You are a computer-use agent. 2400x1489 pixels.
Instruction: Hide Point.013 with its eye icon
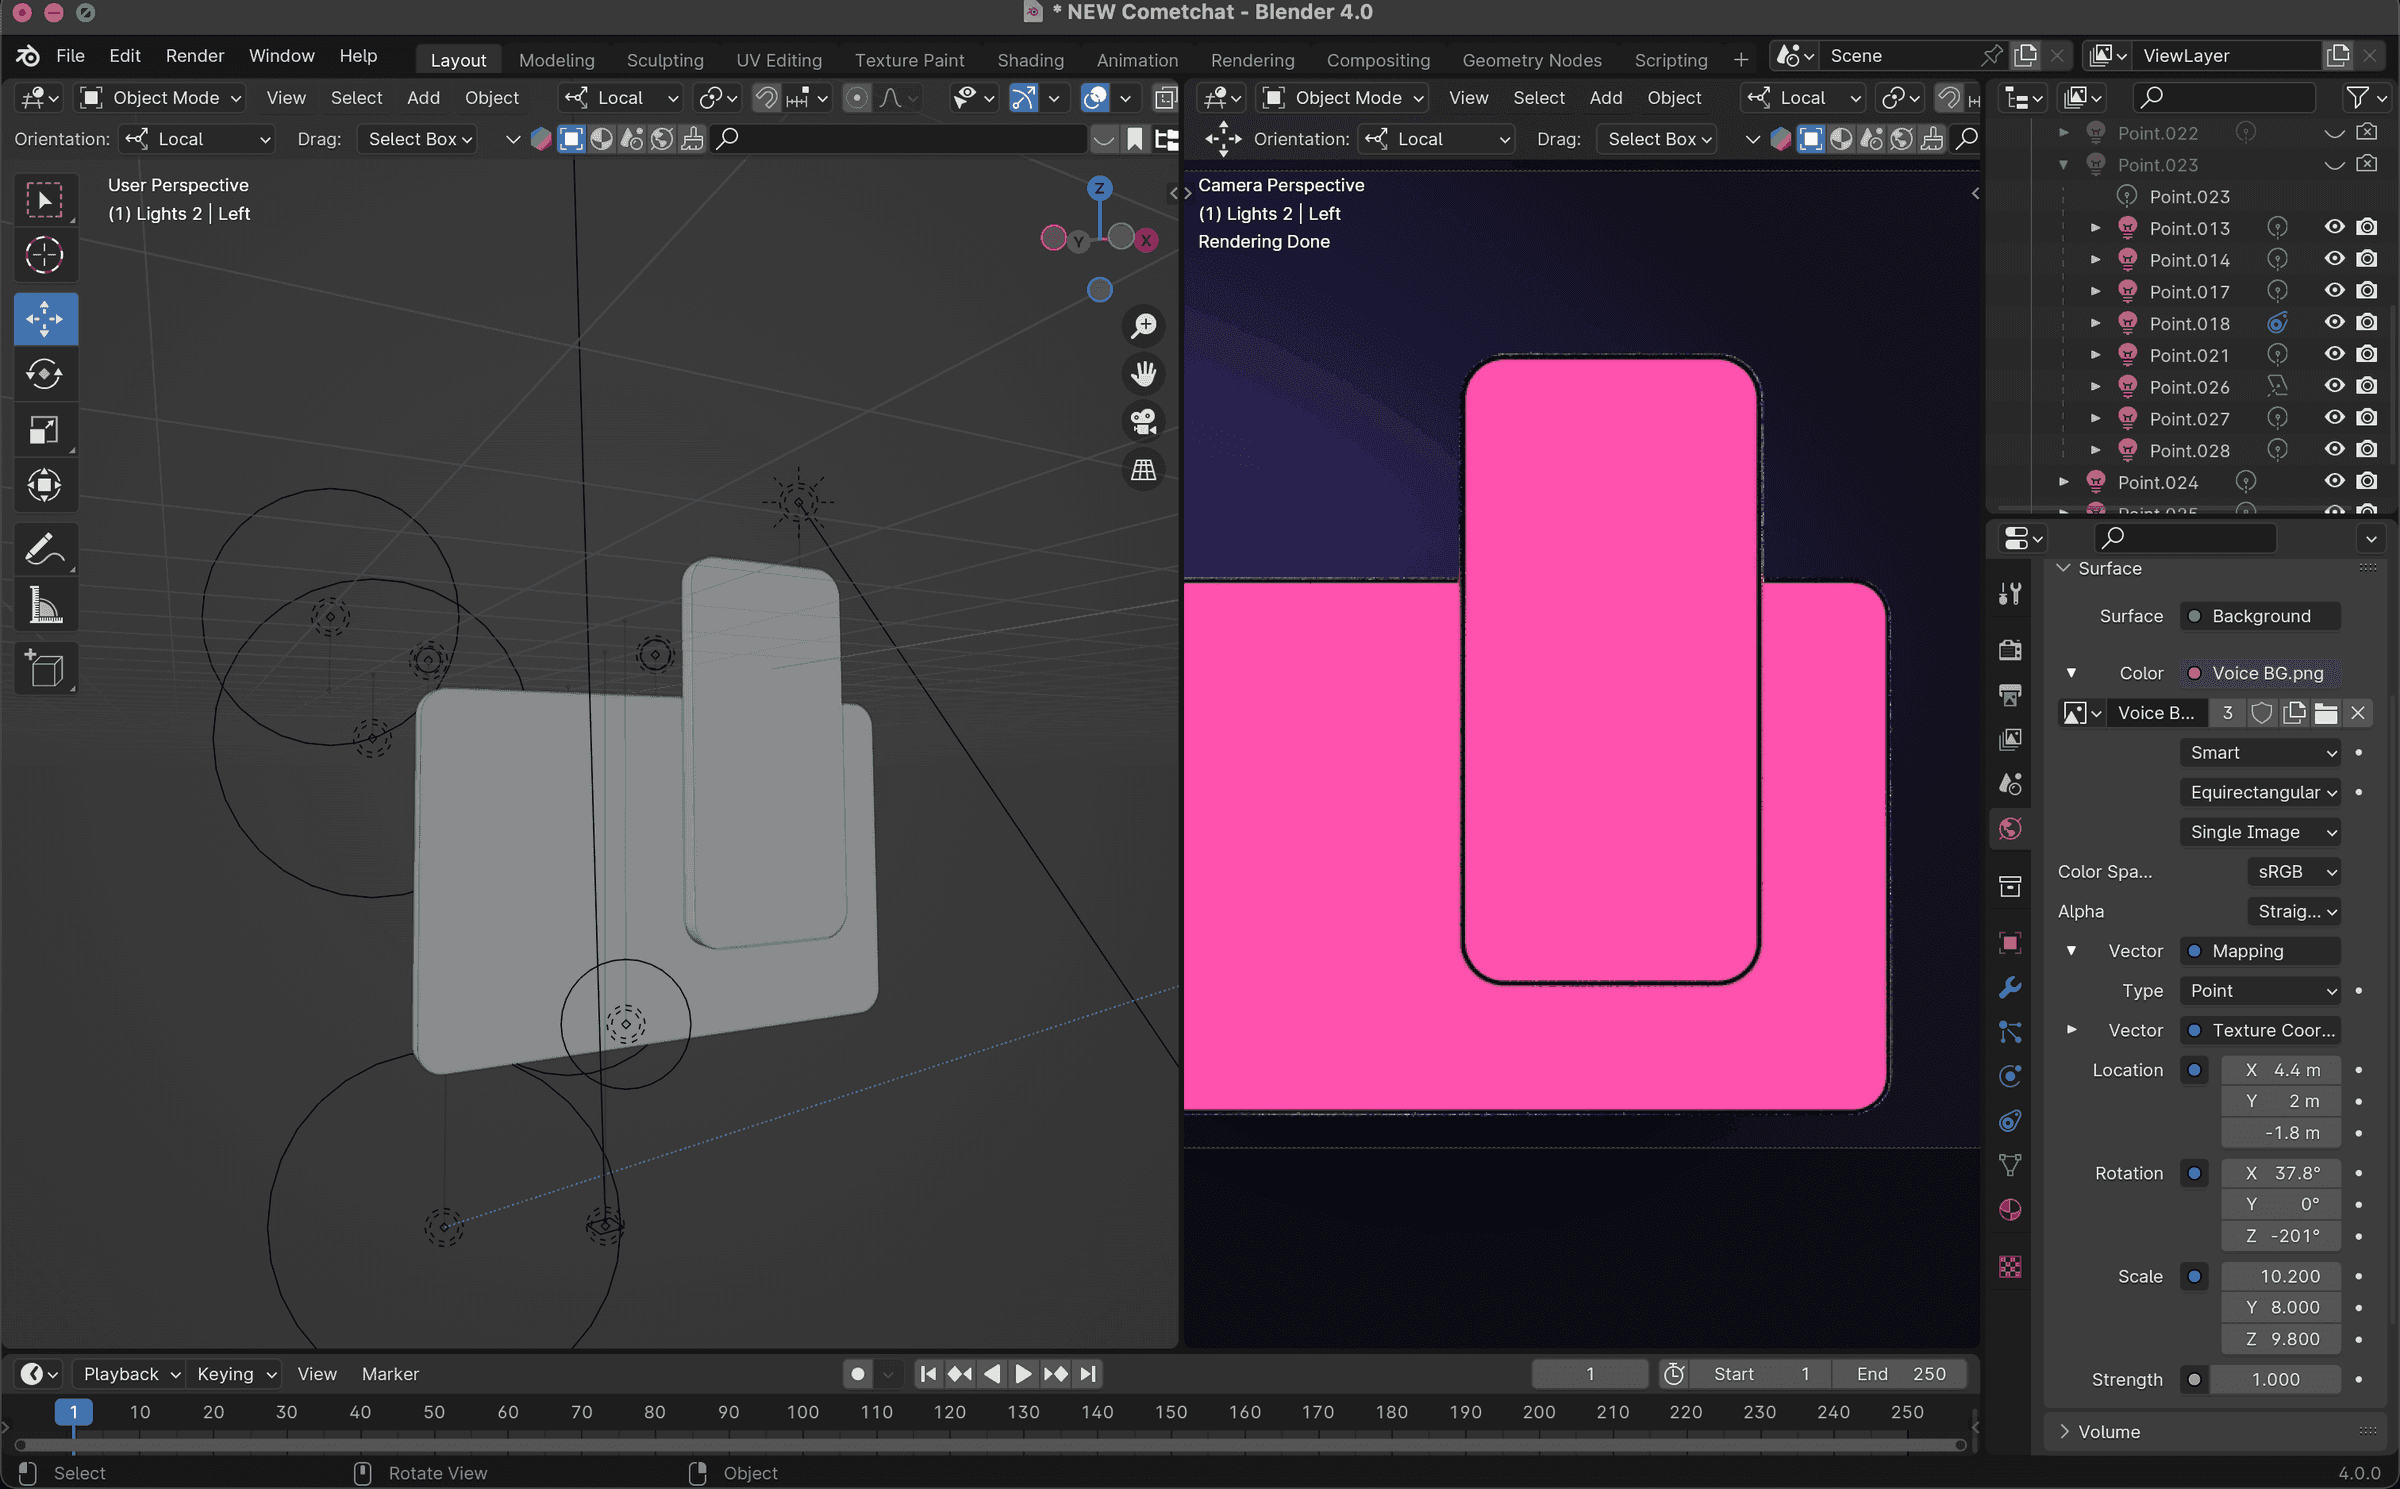pos(2334,228)
